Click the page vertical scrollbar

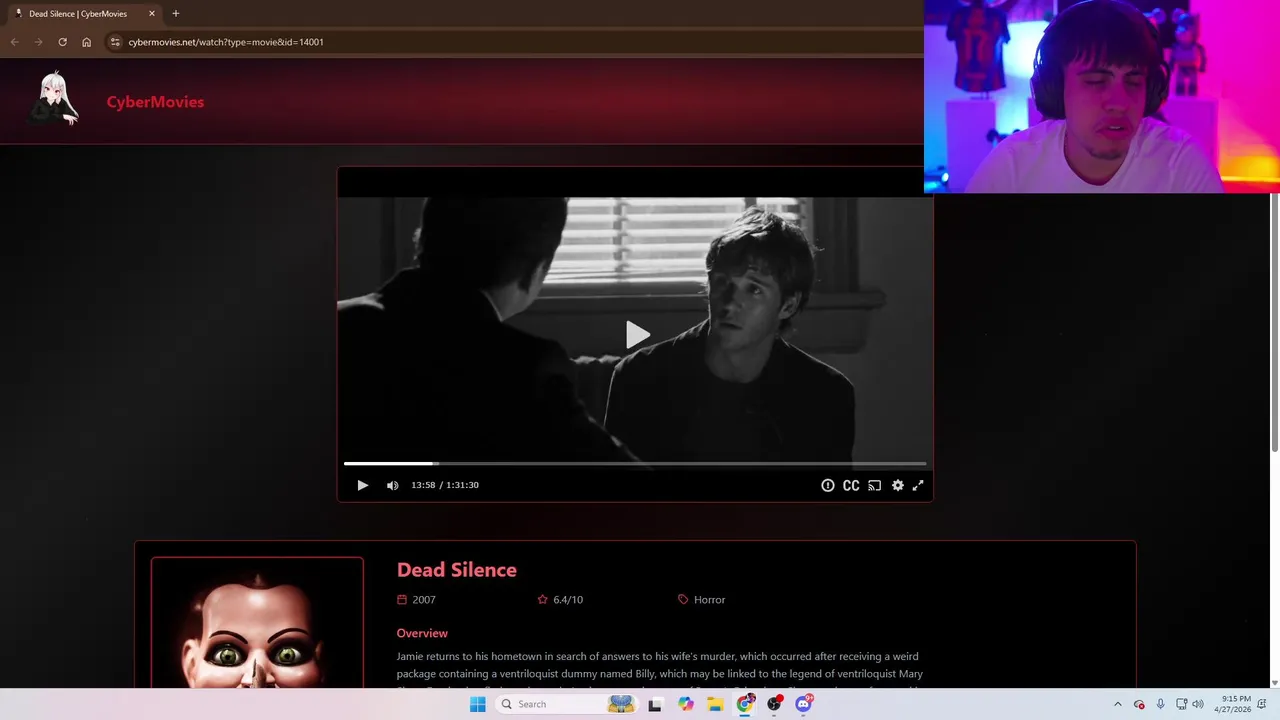point(1274,322)
